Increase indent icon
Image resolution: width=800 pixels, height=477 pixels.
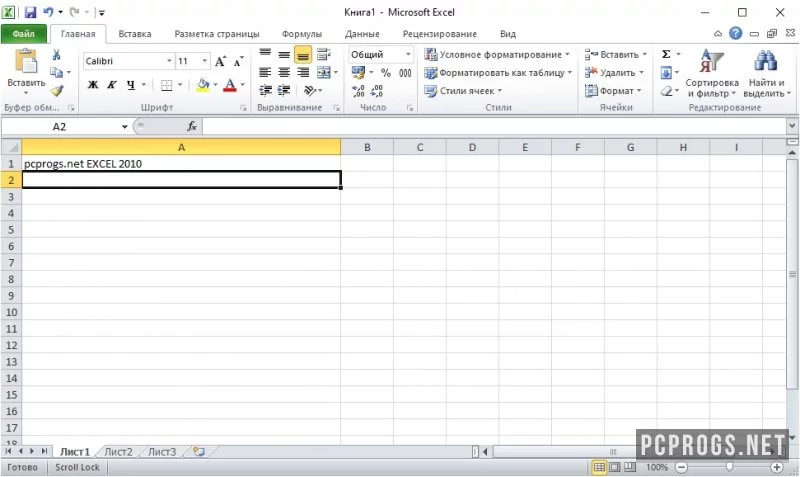(x=284, y=91)
